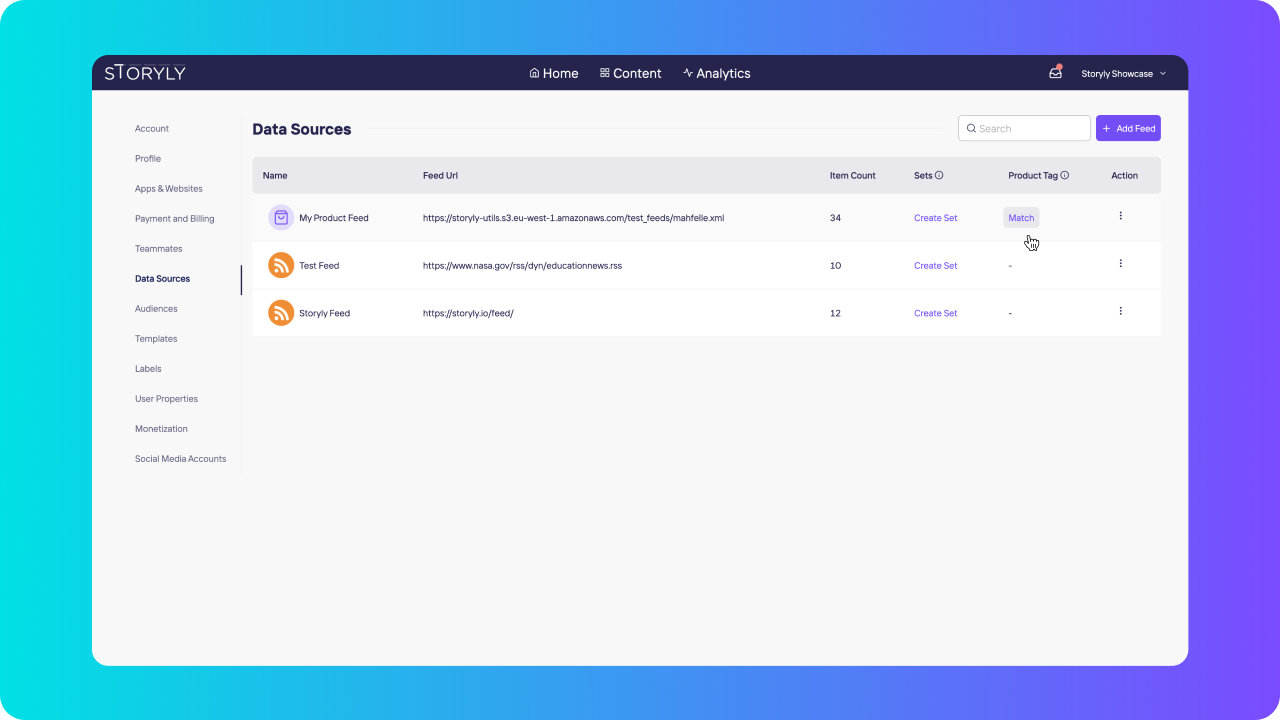Open the Content tab
This screenshot has width=1280, height=720.
631,73
